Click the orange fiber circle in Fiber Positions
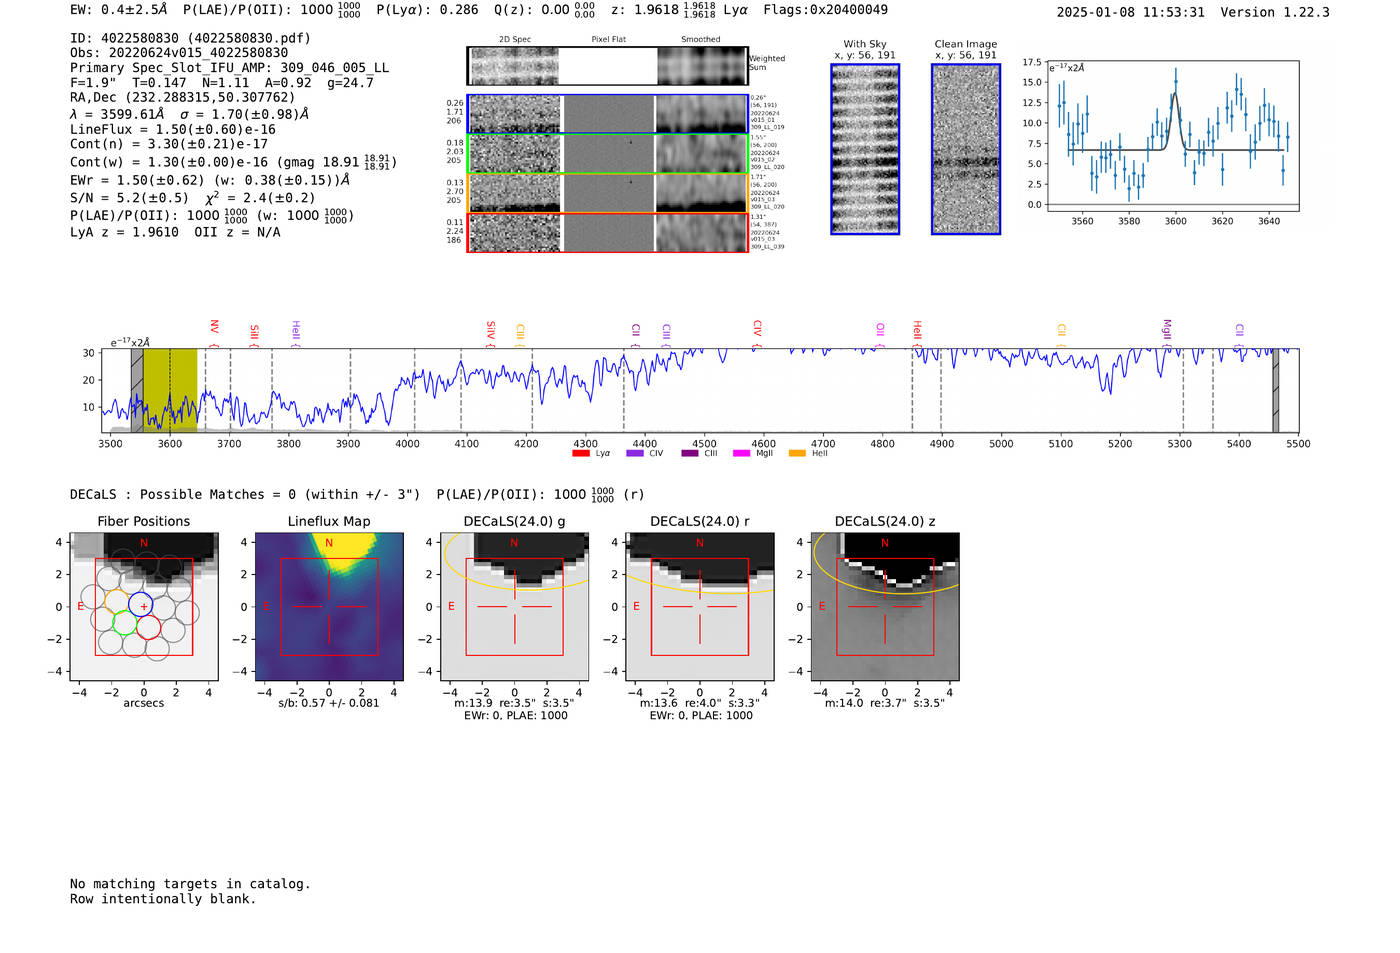1400x953 pixels. pyautogui.click(x=117, y=602)
